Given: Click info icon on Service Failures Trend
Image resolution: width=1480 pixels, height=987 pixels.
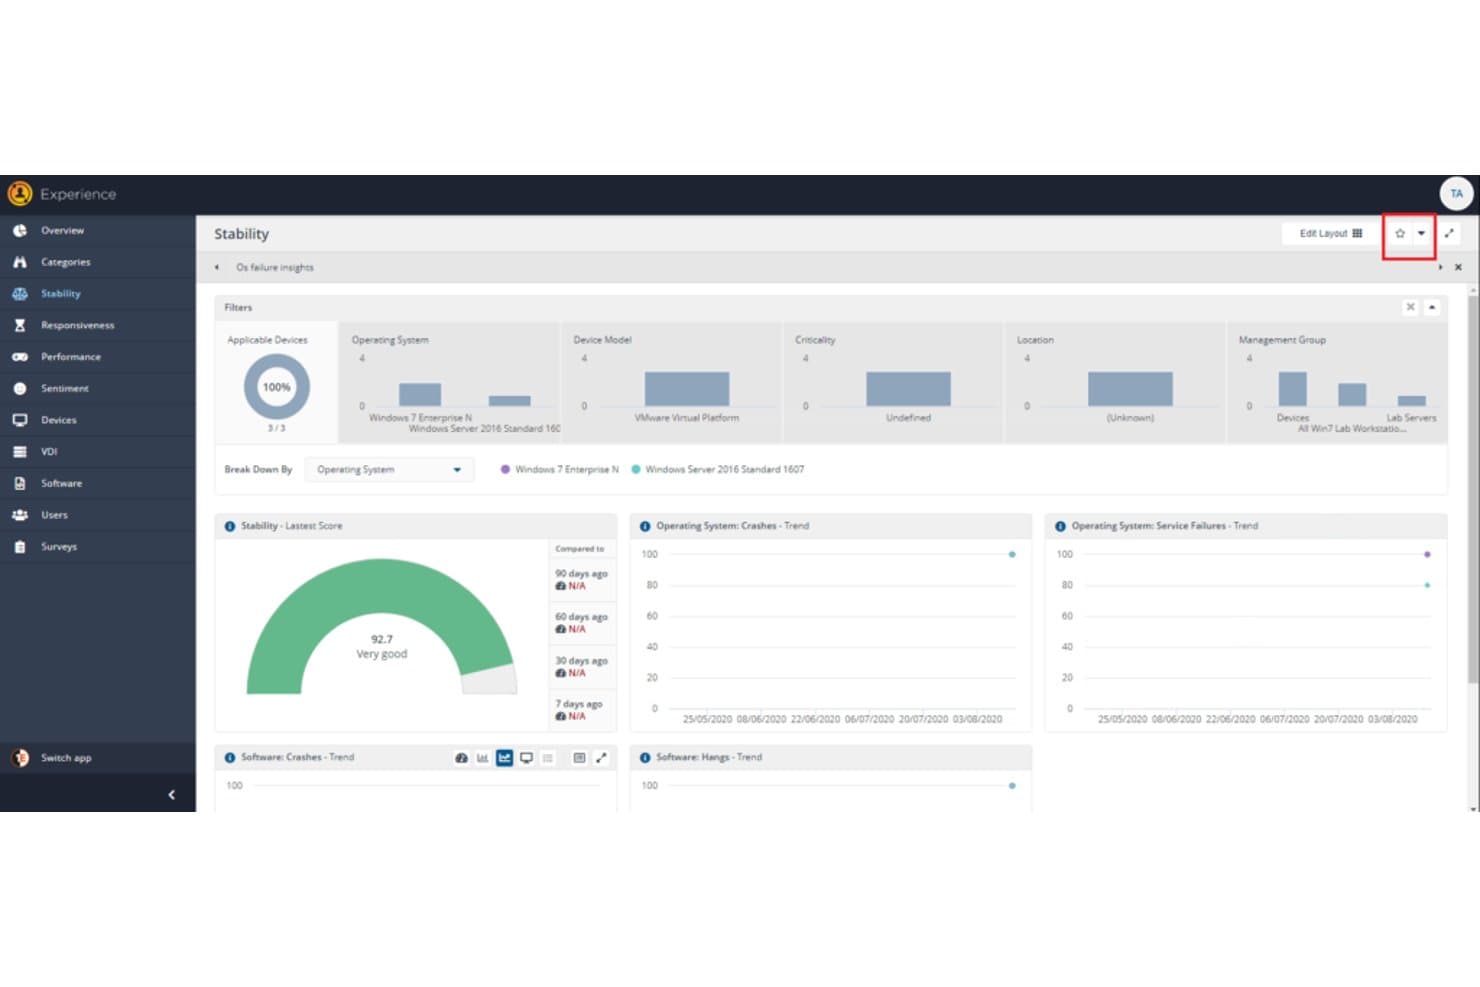Looking at the screenshot, I should [1060, 526].
